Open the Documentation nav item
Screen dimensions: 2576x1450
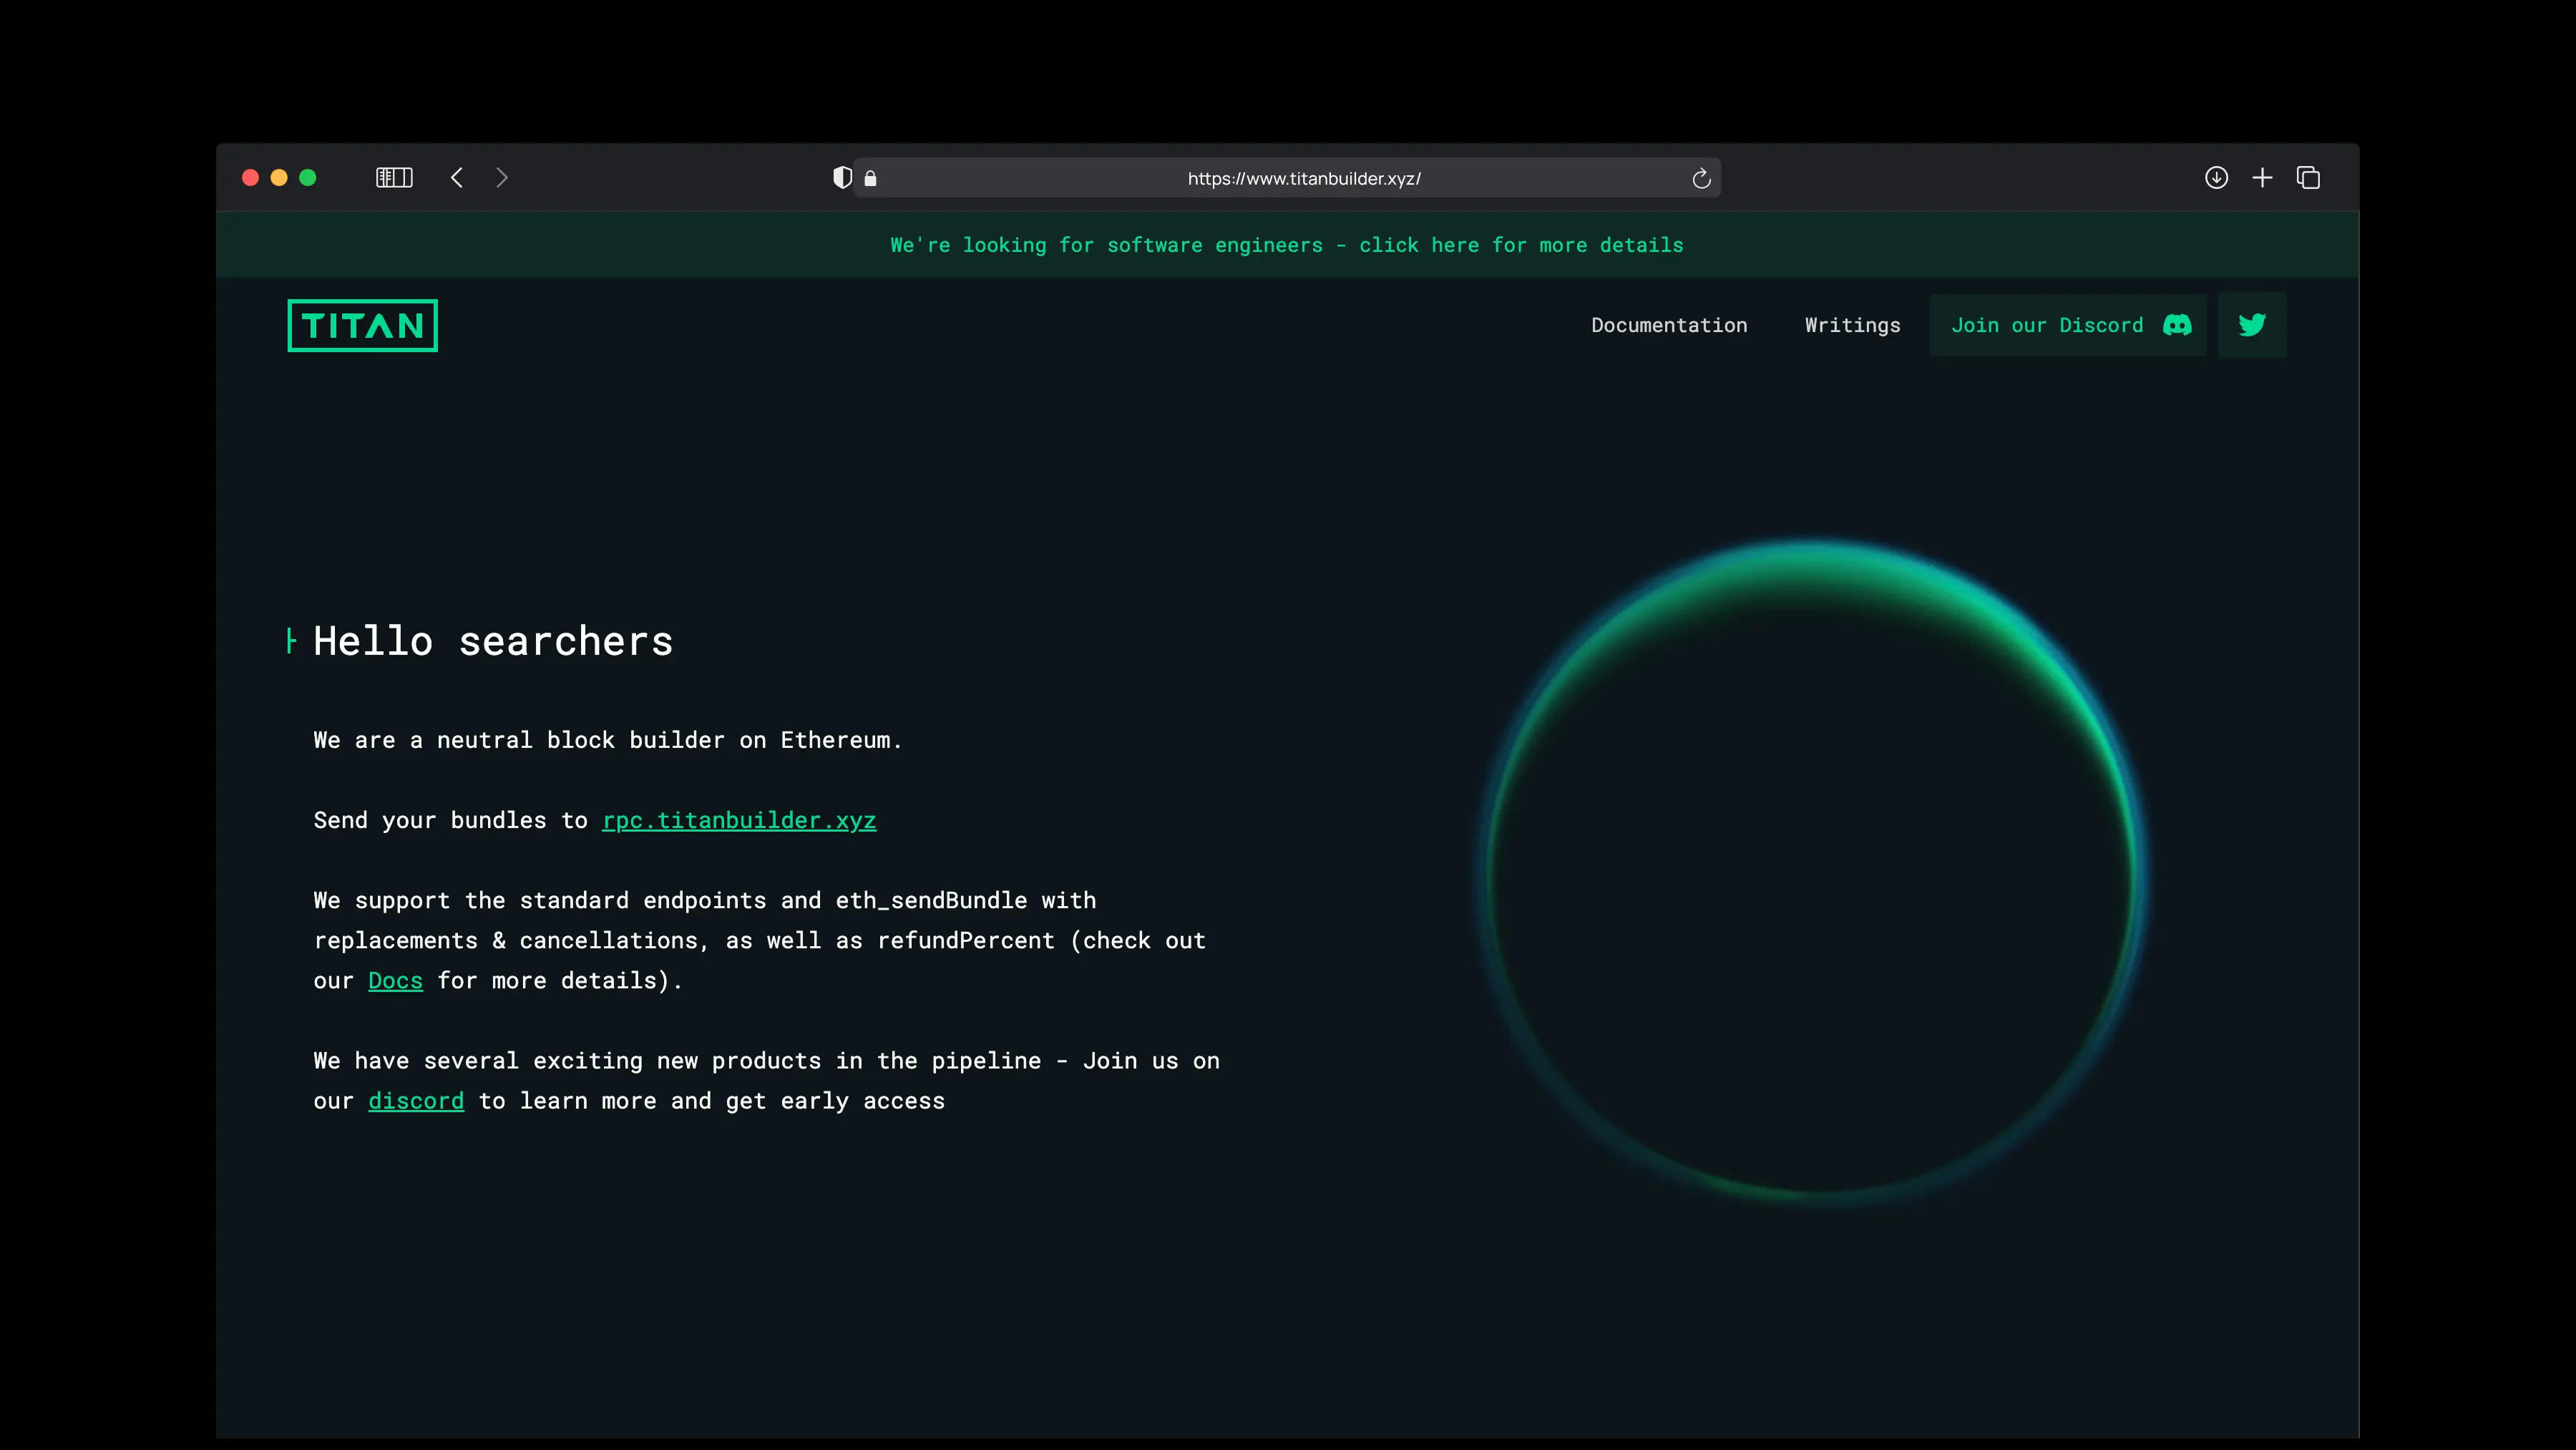pos(1669,325)
